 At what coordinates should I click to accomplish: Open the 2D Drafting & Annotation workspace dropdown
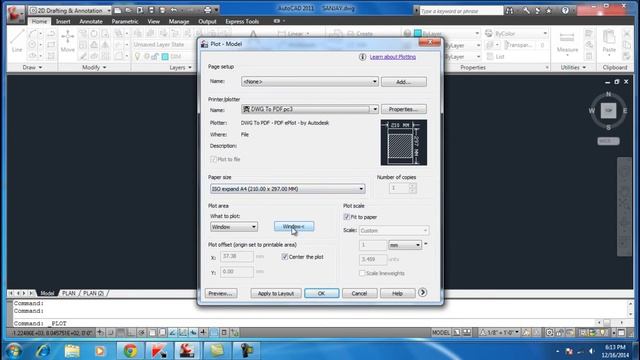(x=70, y=10)
